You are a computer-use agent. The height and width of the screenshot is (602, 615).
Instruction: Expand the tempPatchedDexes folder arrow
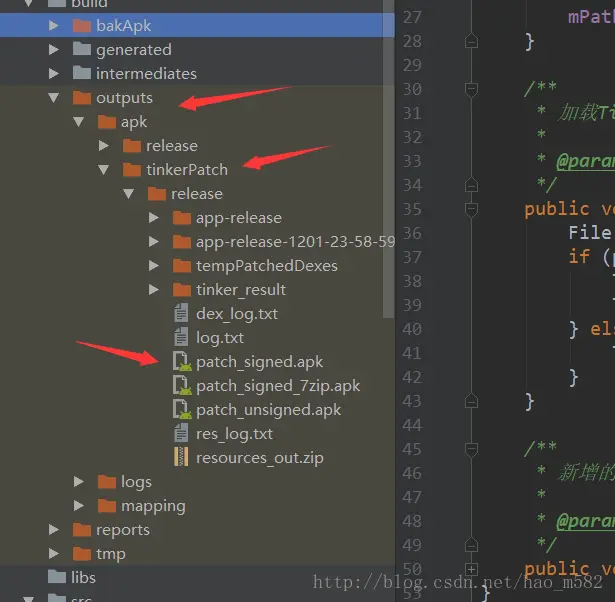pos(154,266)
